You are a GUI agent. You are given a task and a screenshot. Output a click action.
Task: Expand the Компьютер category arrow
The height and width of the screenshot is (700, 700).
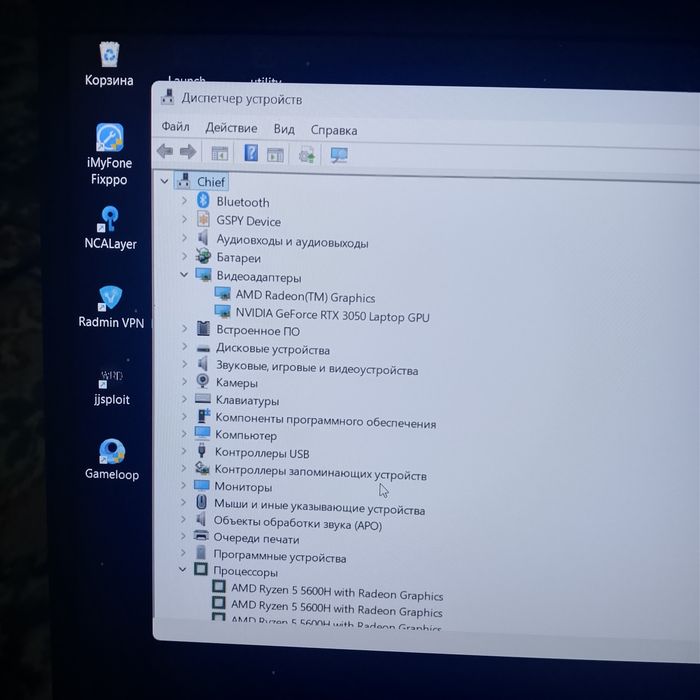point(183,433)
